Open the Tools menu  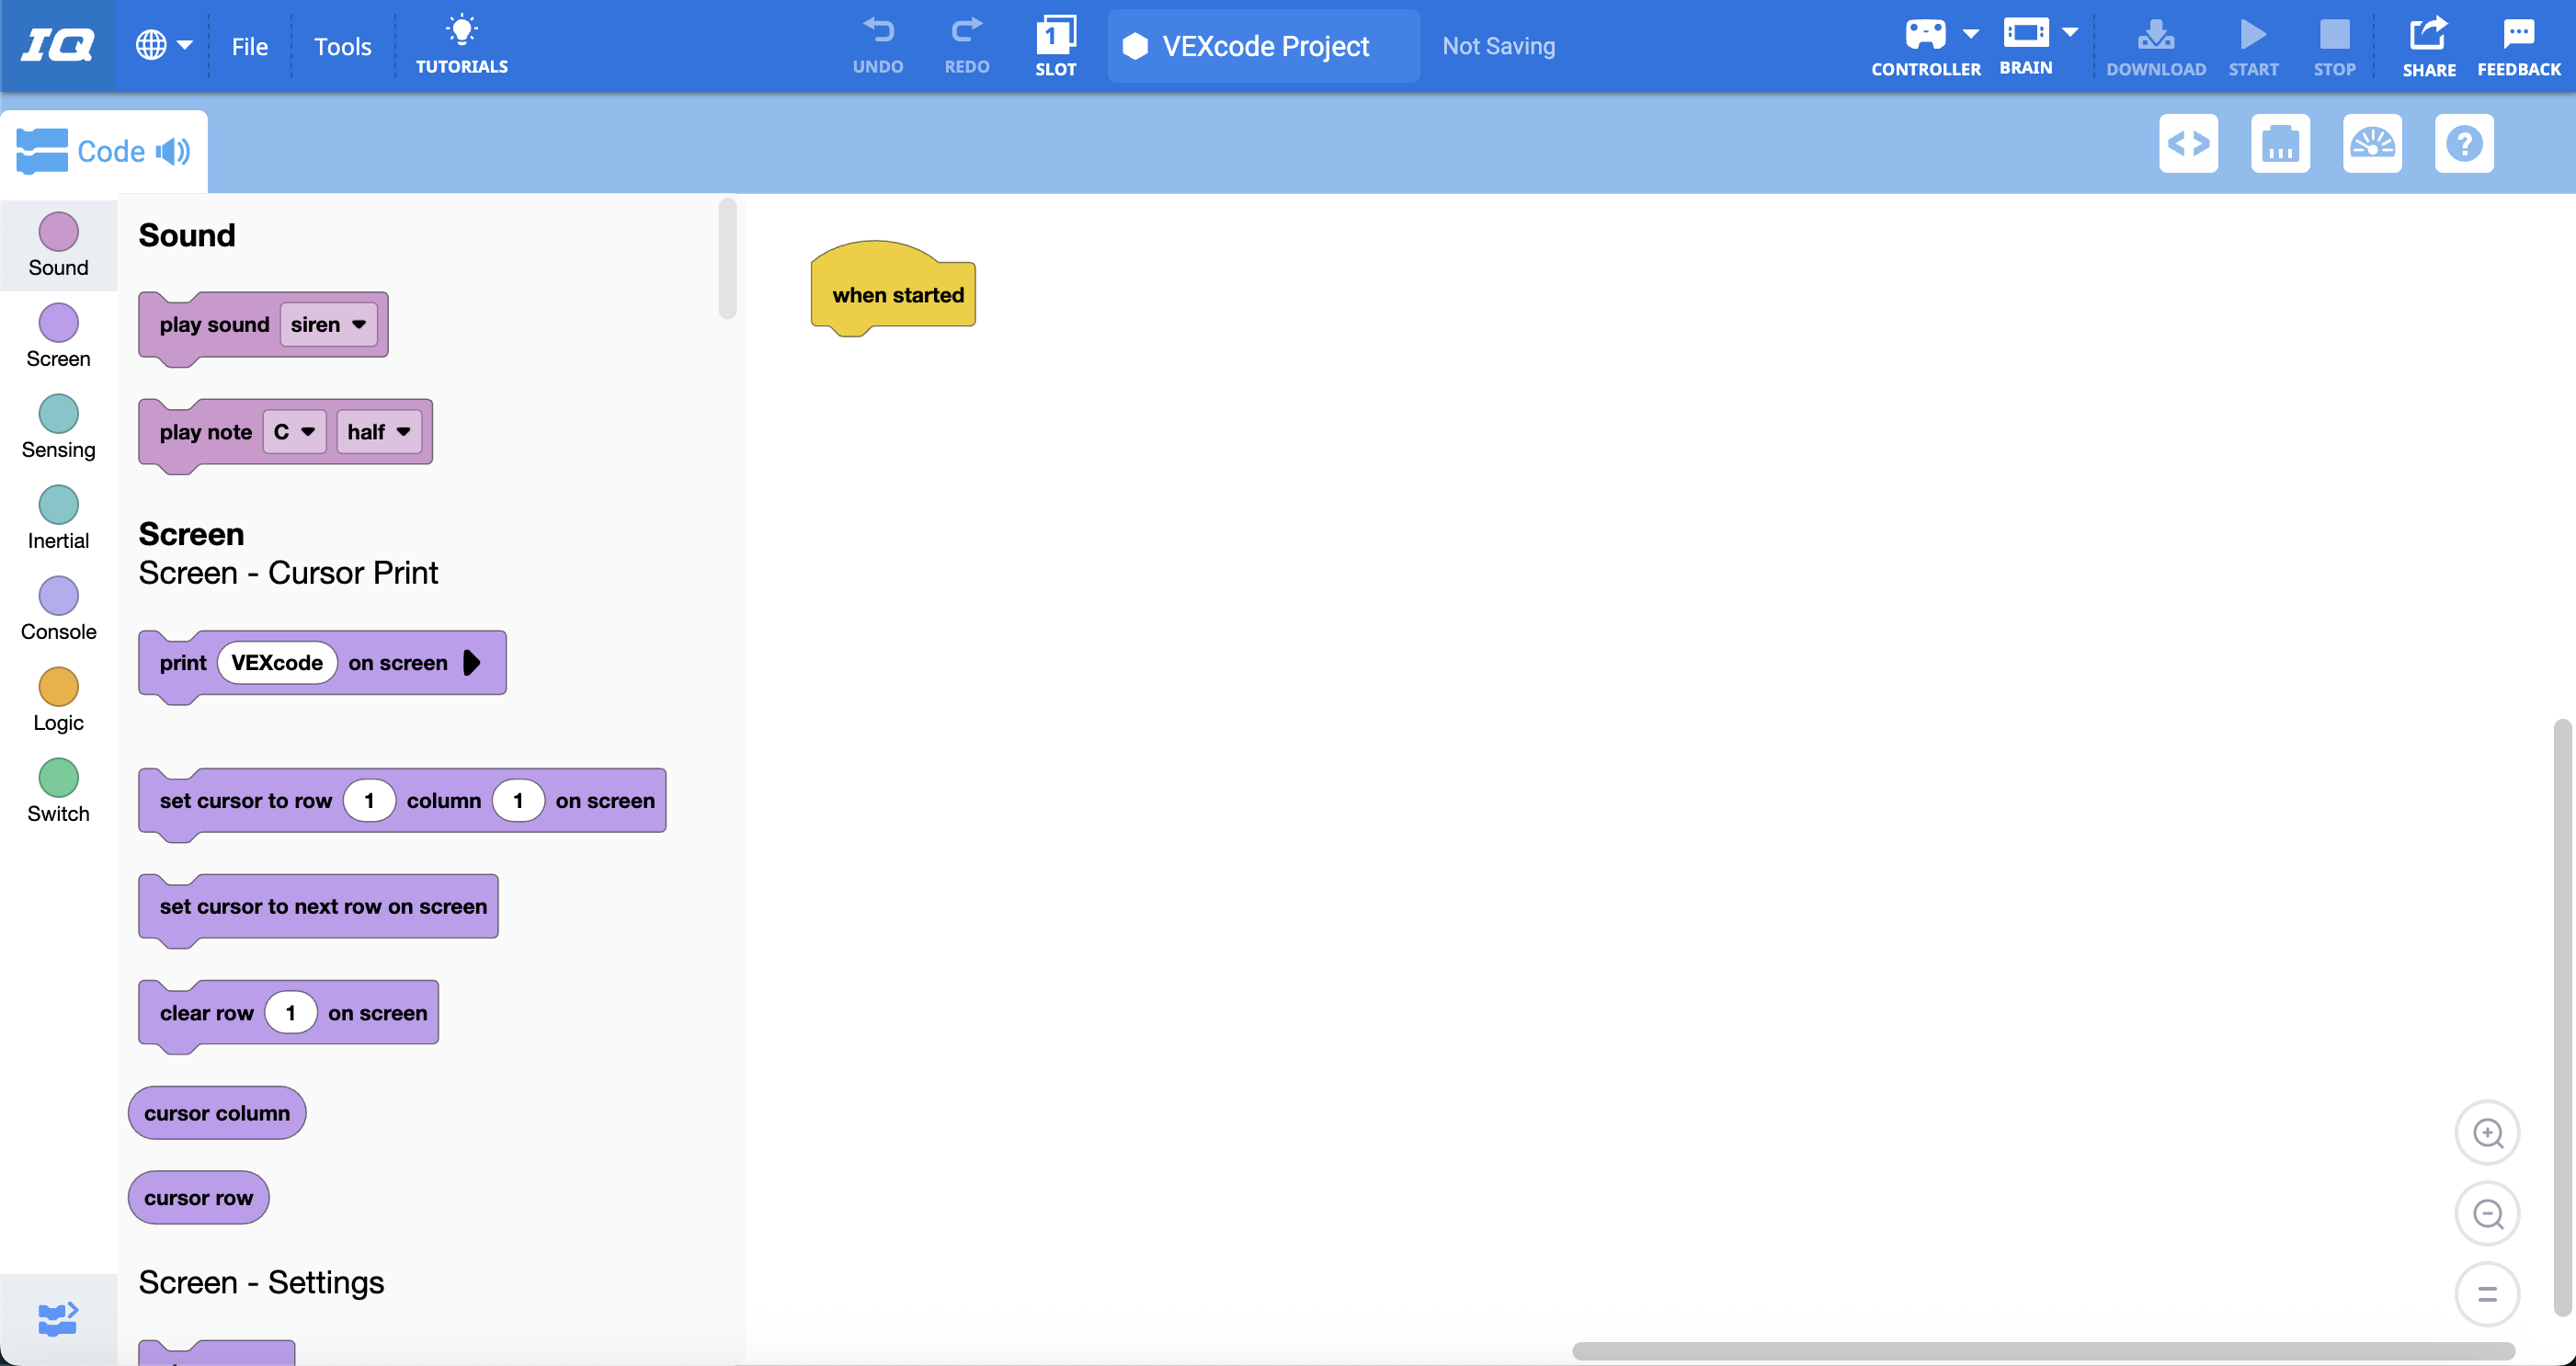[342, 46]
